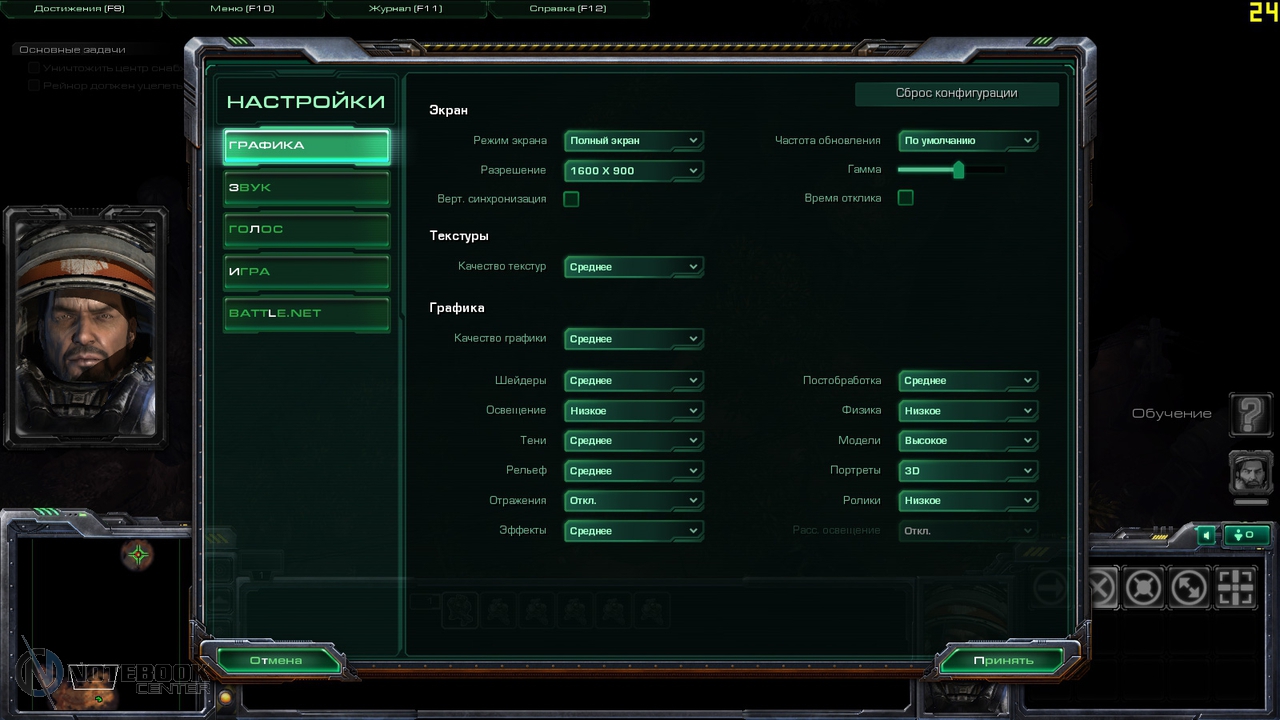Open the Разрешение dropdown

click(x=633, y=171)
